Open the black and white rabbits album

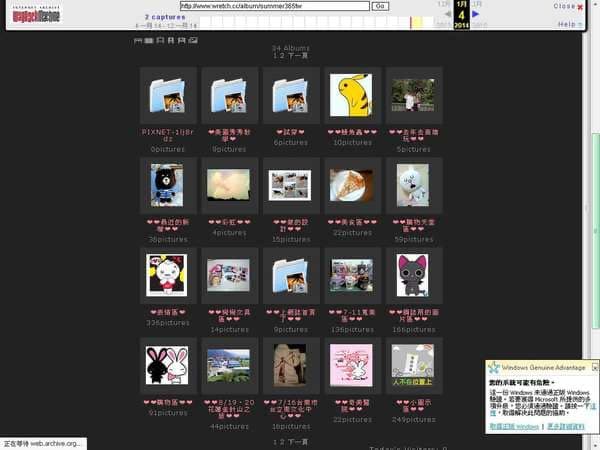167,365
